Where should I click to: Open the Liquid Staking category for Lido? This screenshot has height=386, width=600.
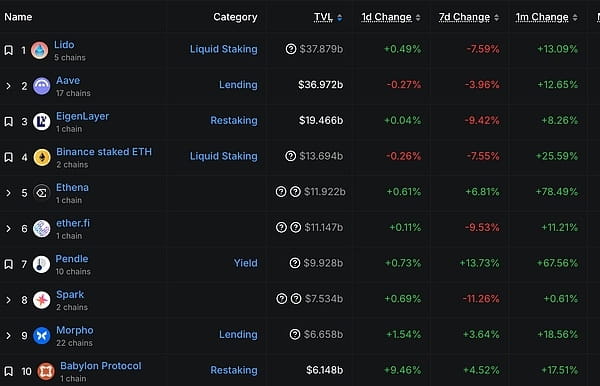point(223,49)
